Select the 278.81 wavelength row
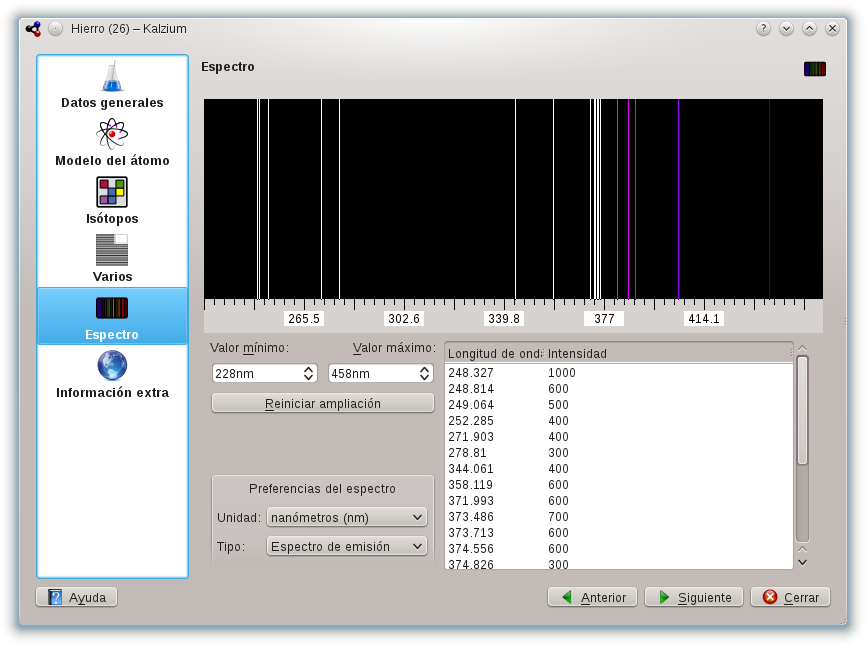866x646 pixels. pos(619,453)
